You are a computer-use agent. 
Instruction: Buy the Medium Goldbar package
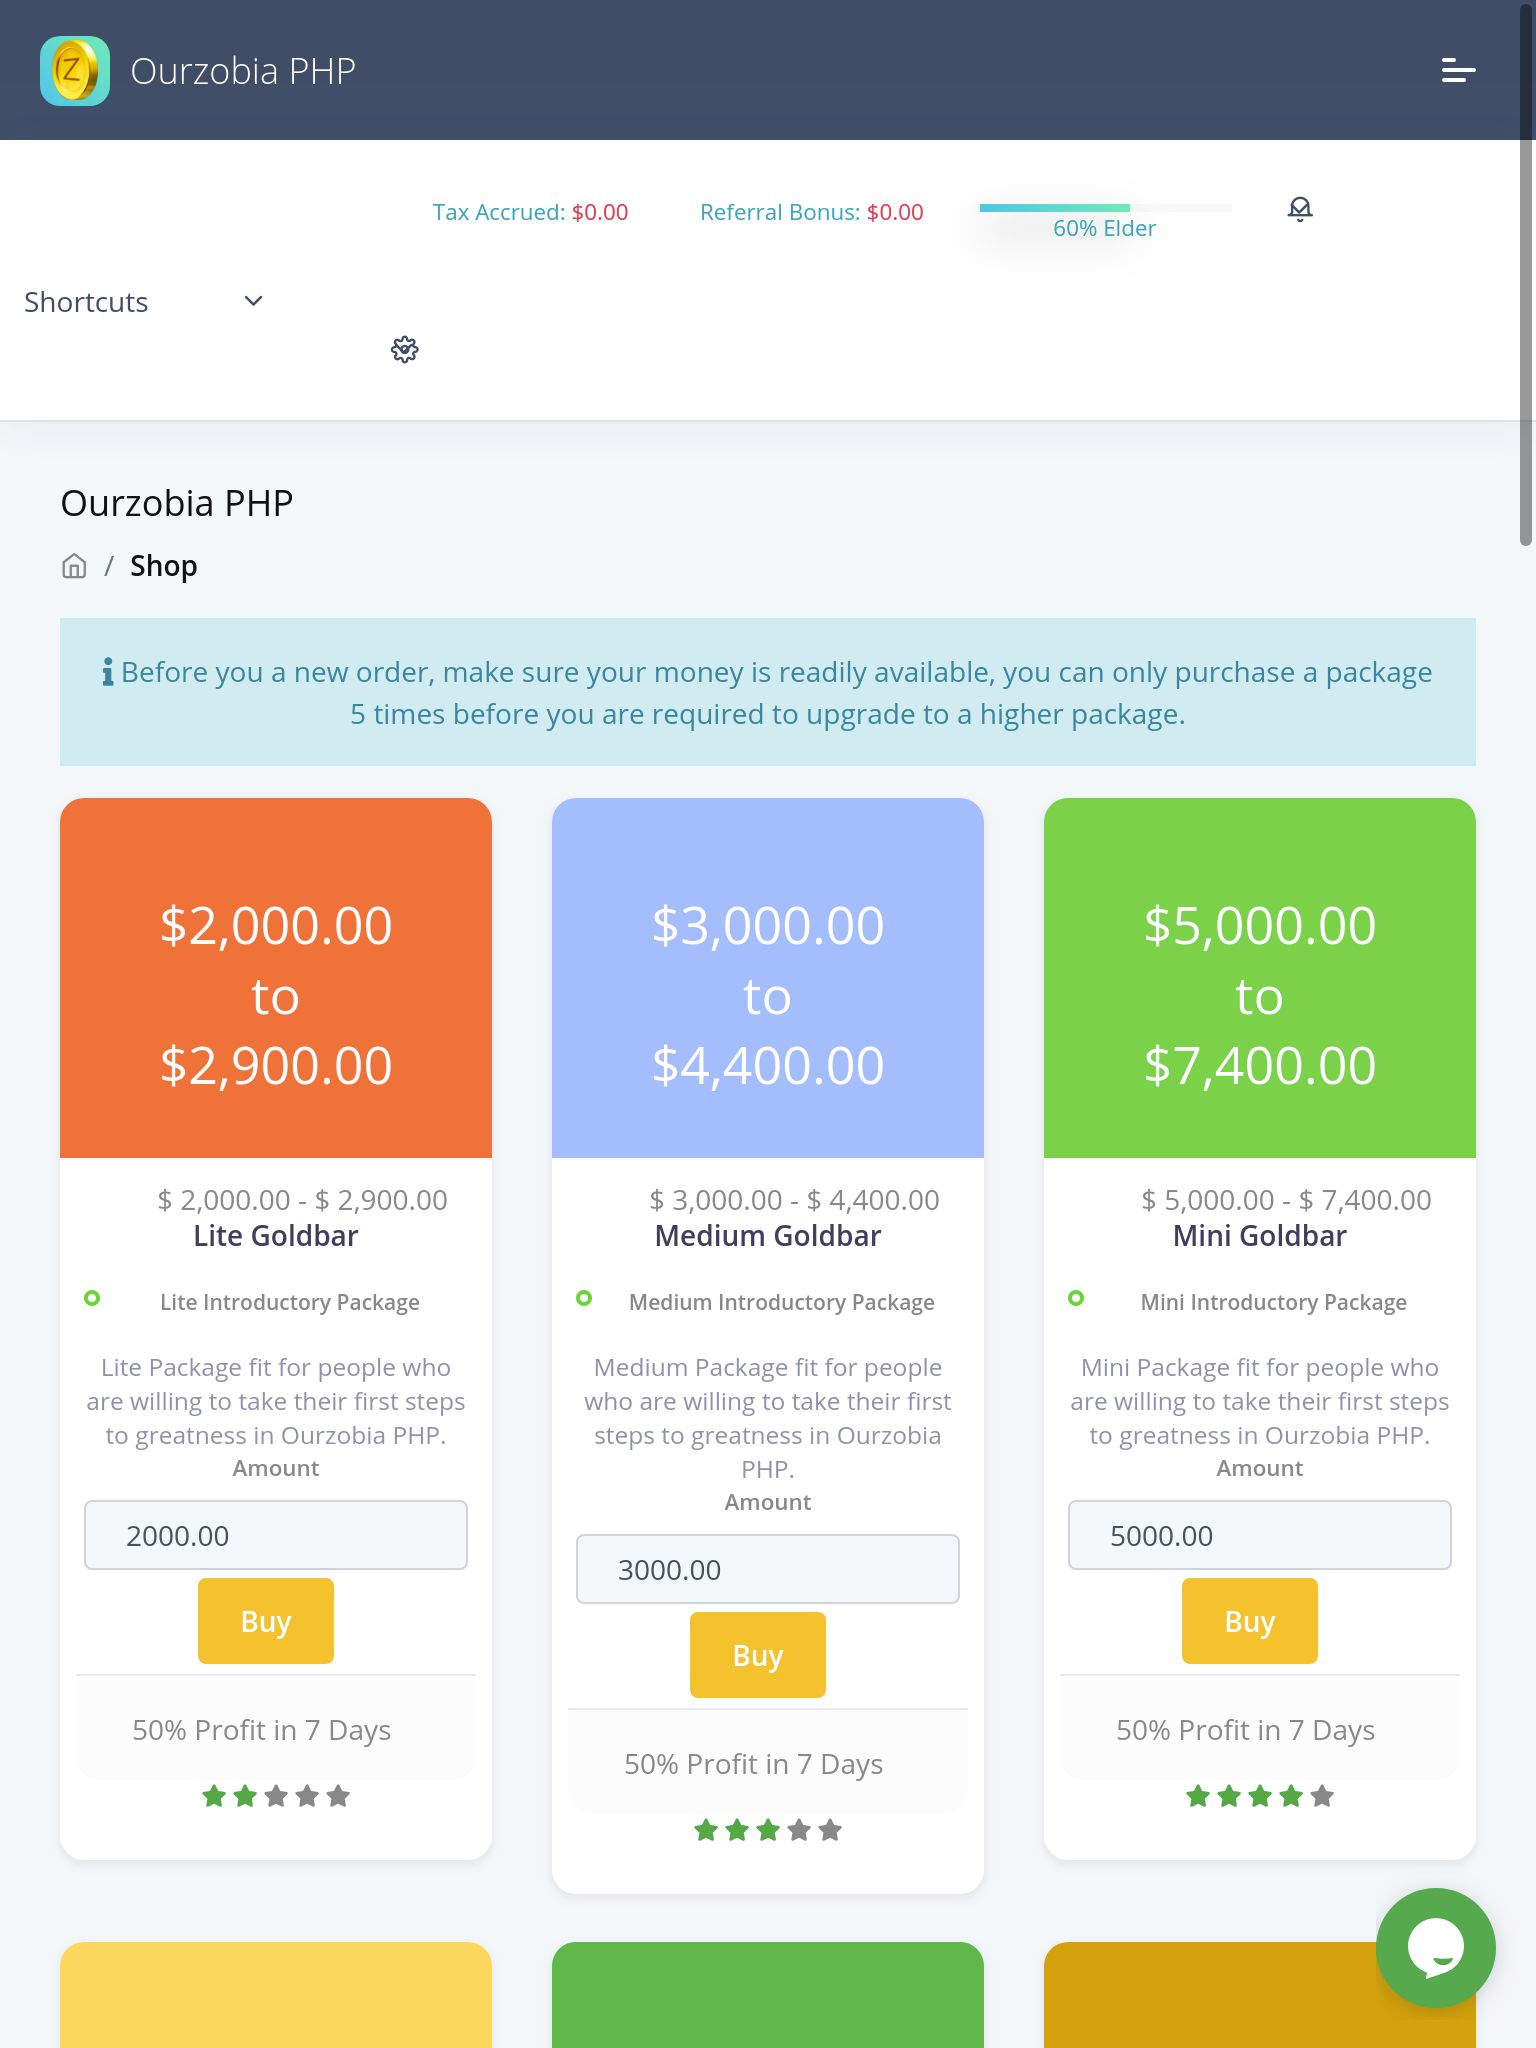(x=758, y=1655)
